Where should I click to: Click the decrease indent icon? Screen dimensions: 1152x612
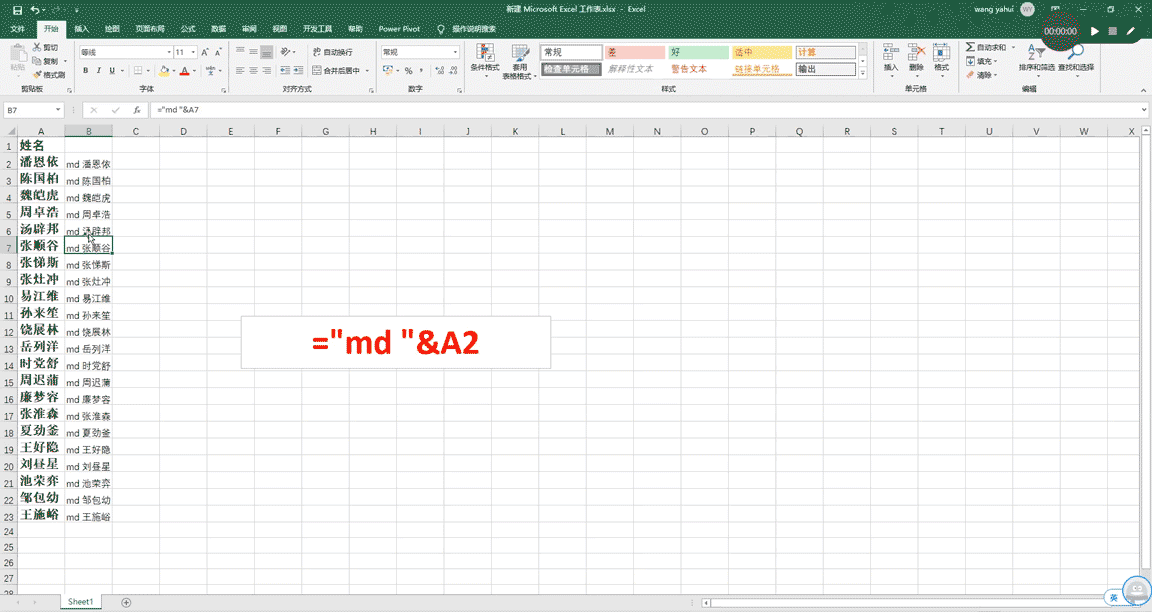tap(285, 71)
